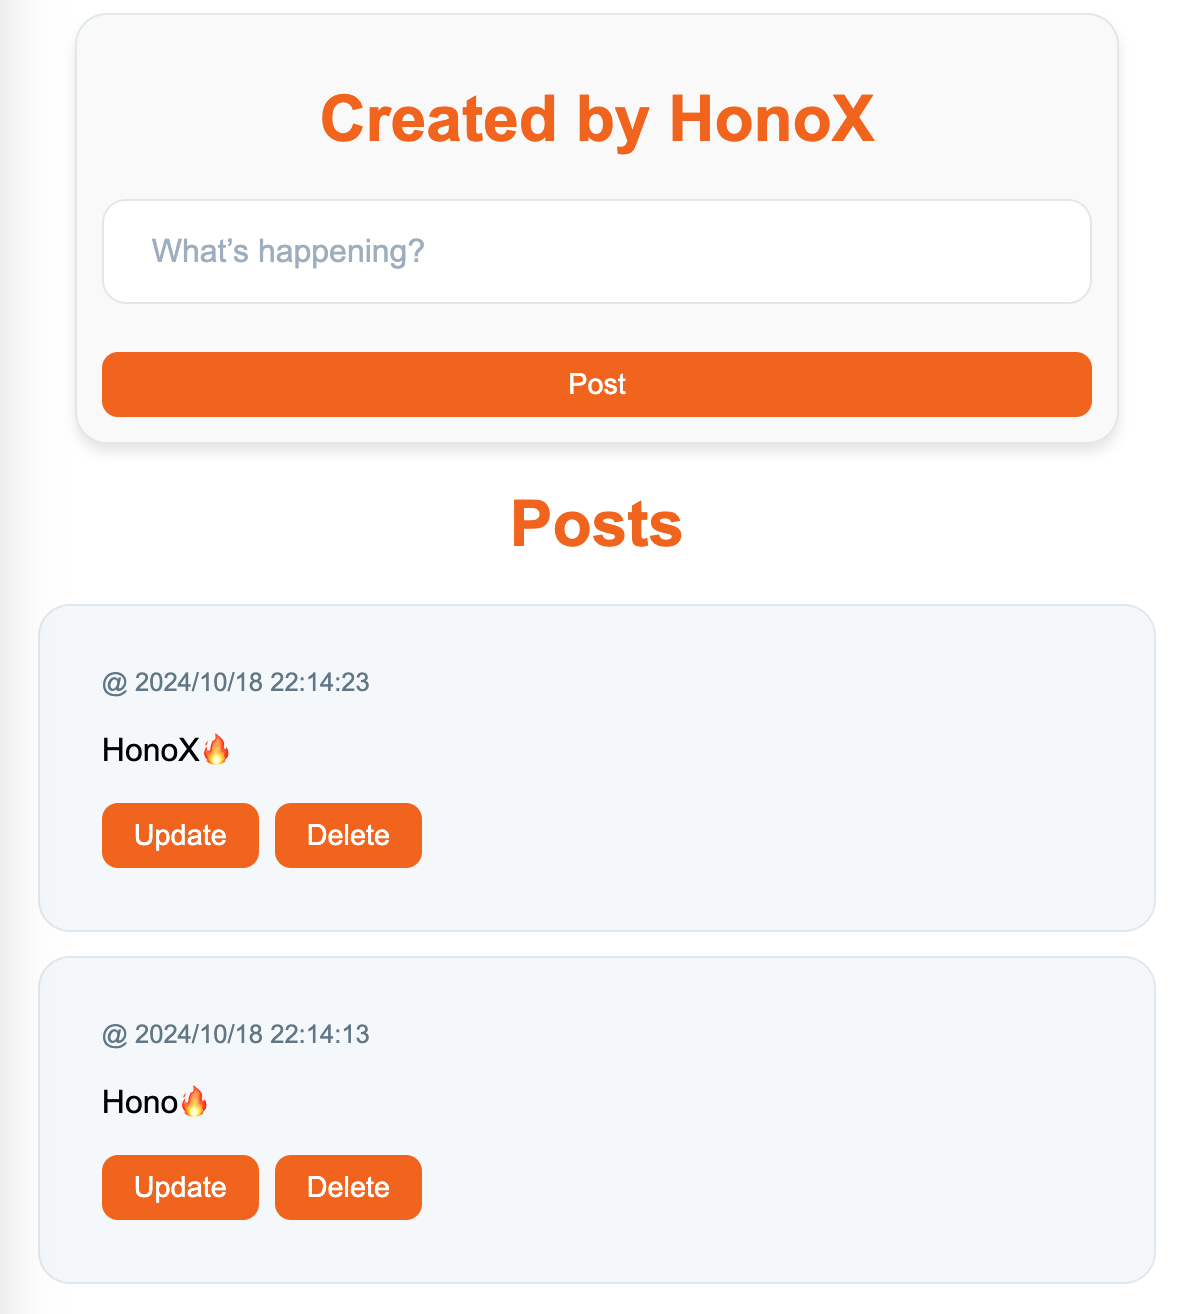This screenshot has width=1186, height=1314.
Task: Click the "Created by HonoX" heading
Action: coord(597,119)
